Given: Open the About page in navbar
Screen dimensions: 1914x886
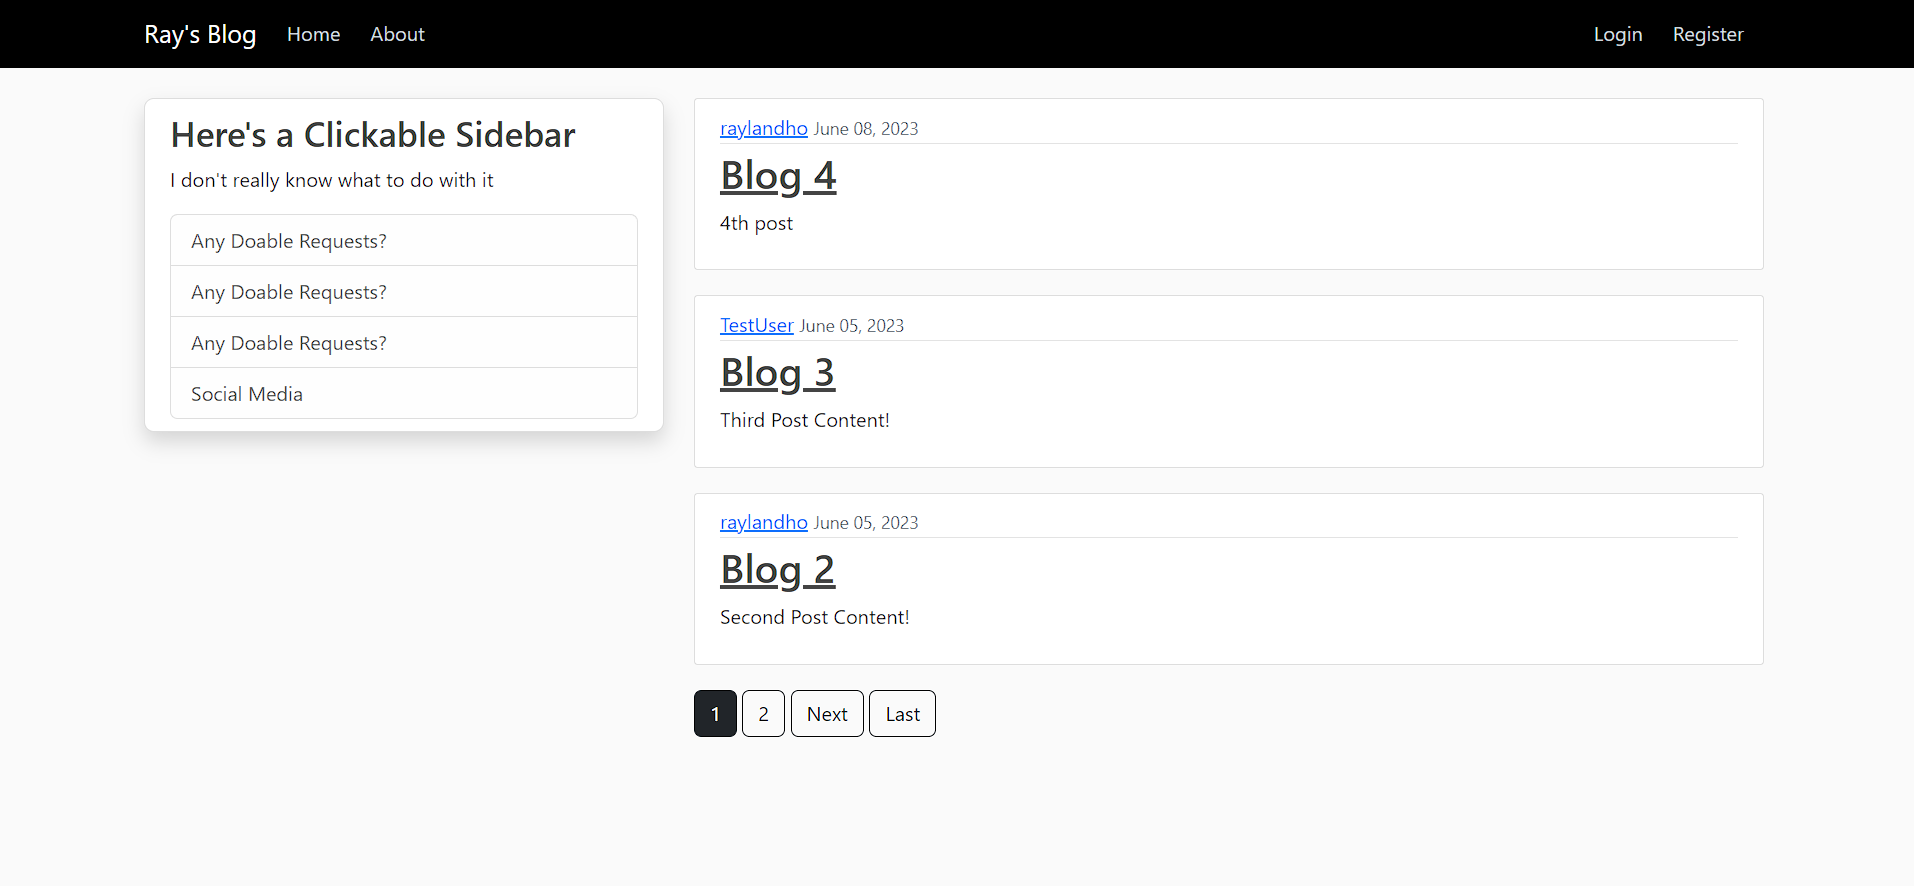Looking at the screenshot, I should tap(397, 34).
